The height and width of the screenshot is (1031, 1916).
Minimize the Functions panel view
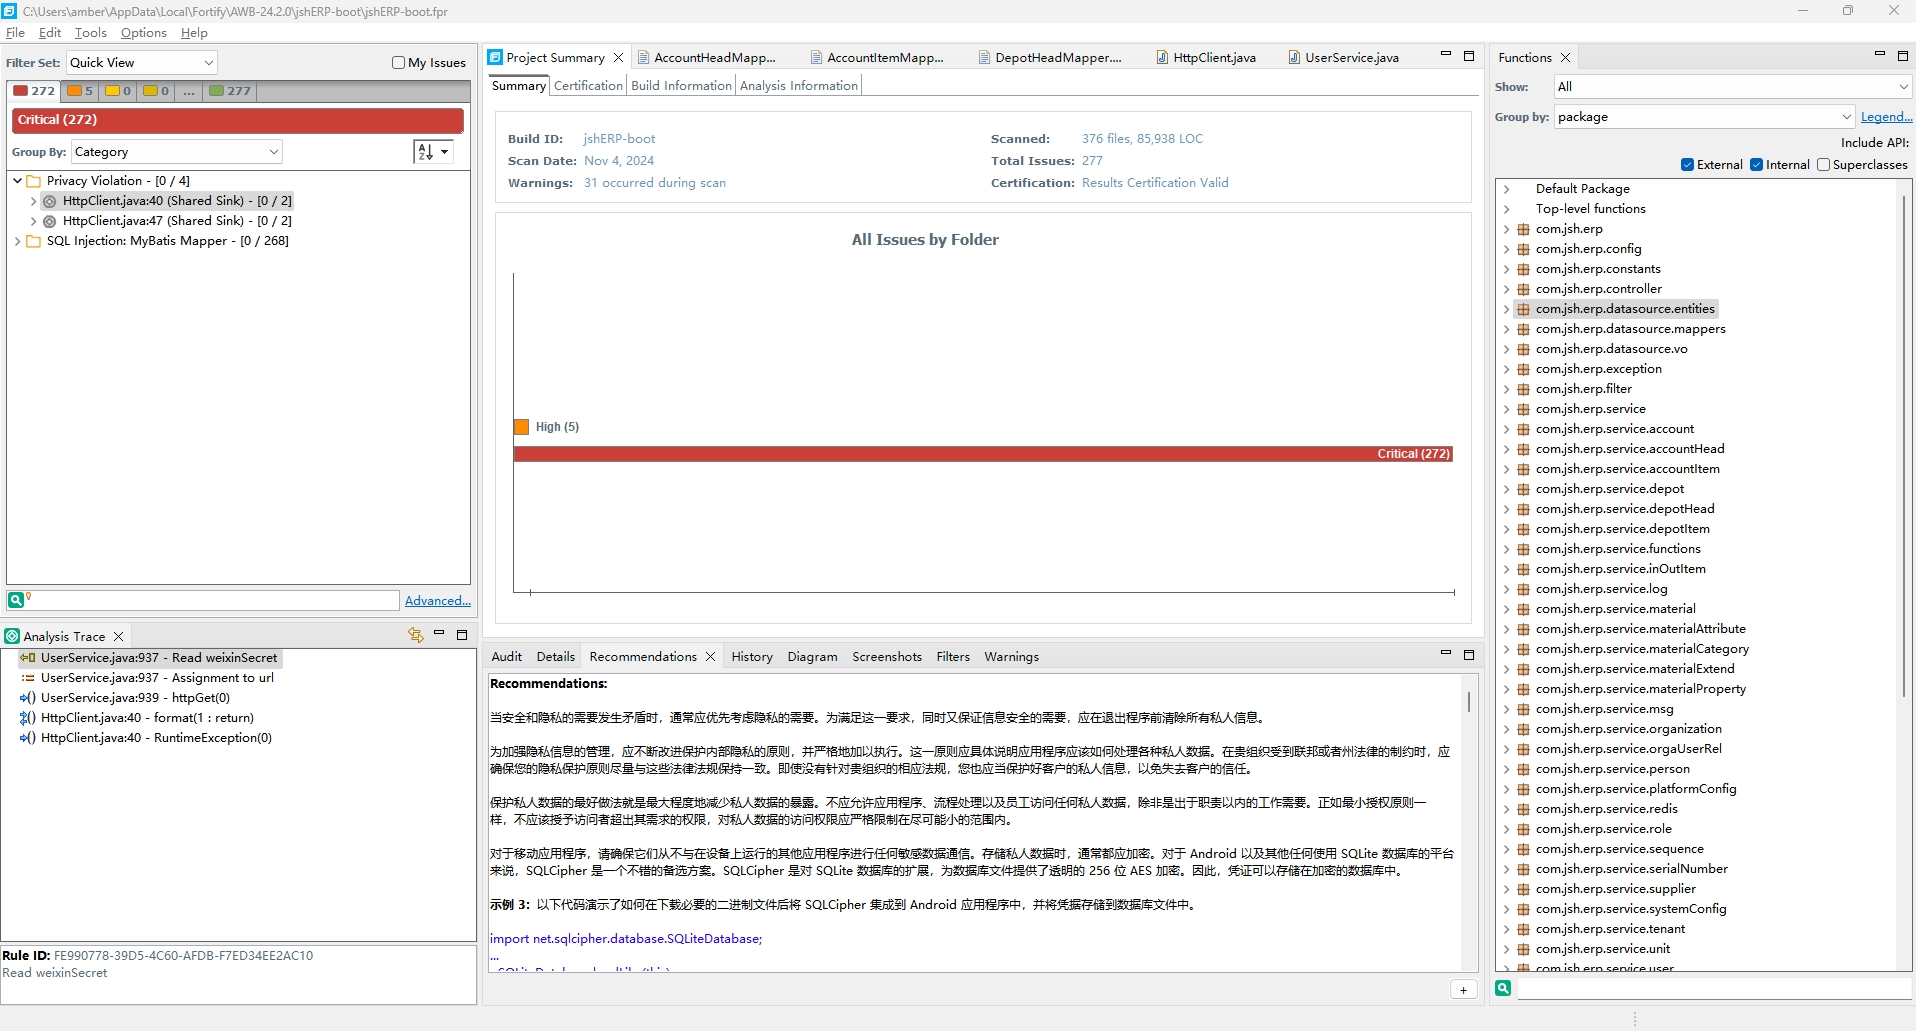tap(1879, 55)
